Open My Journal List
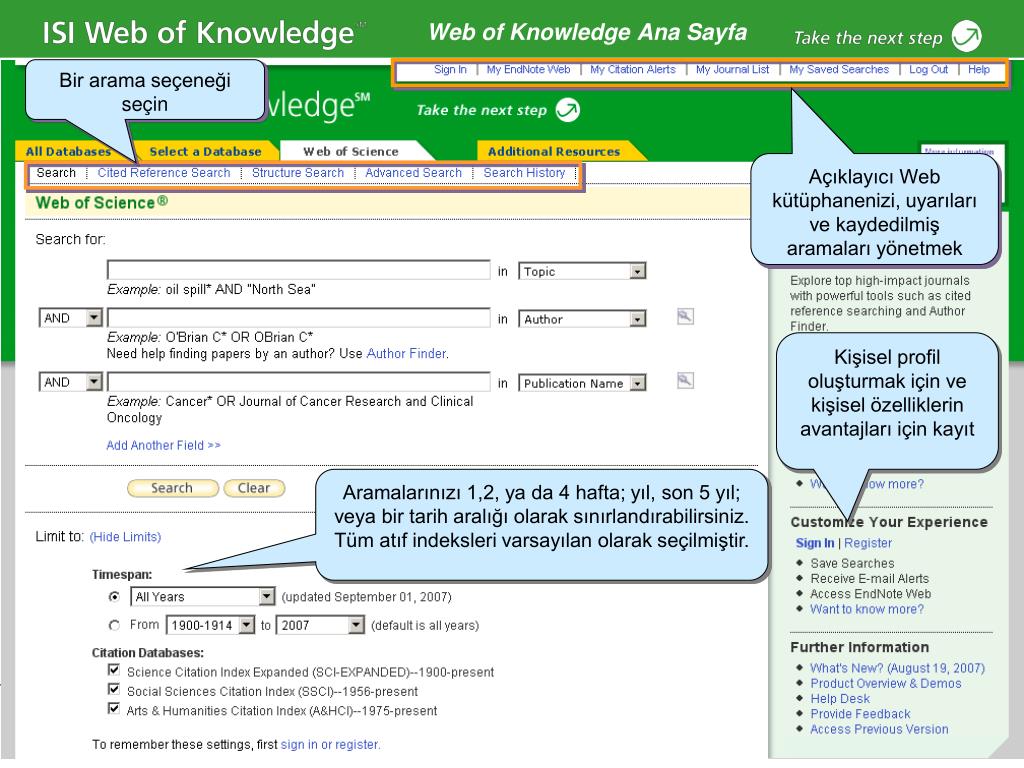Screen dimensions: 1024x768 pos(732,69)
